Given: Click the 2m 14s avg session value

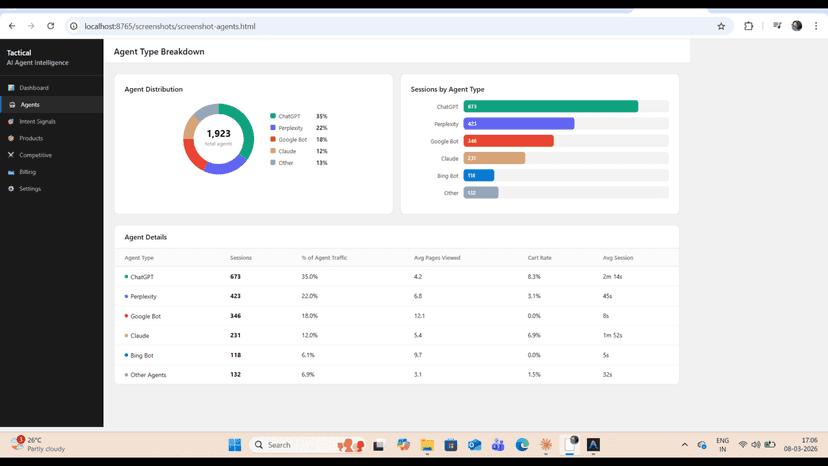Looking at the screenshot, I should pos(613,276).
